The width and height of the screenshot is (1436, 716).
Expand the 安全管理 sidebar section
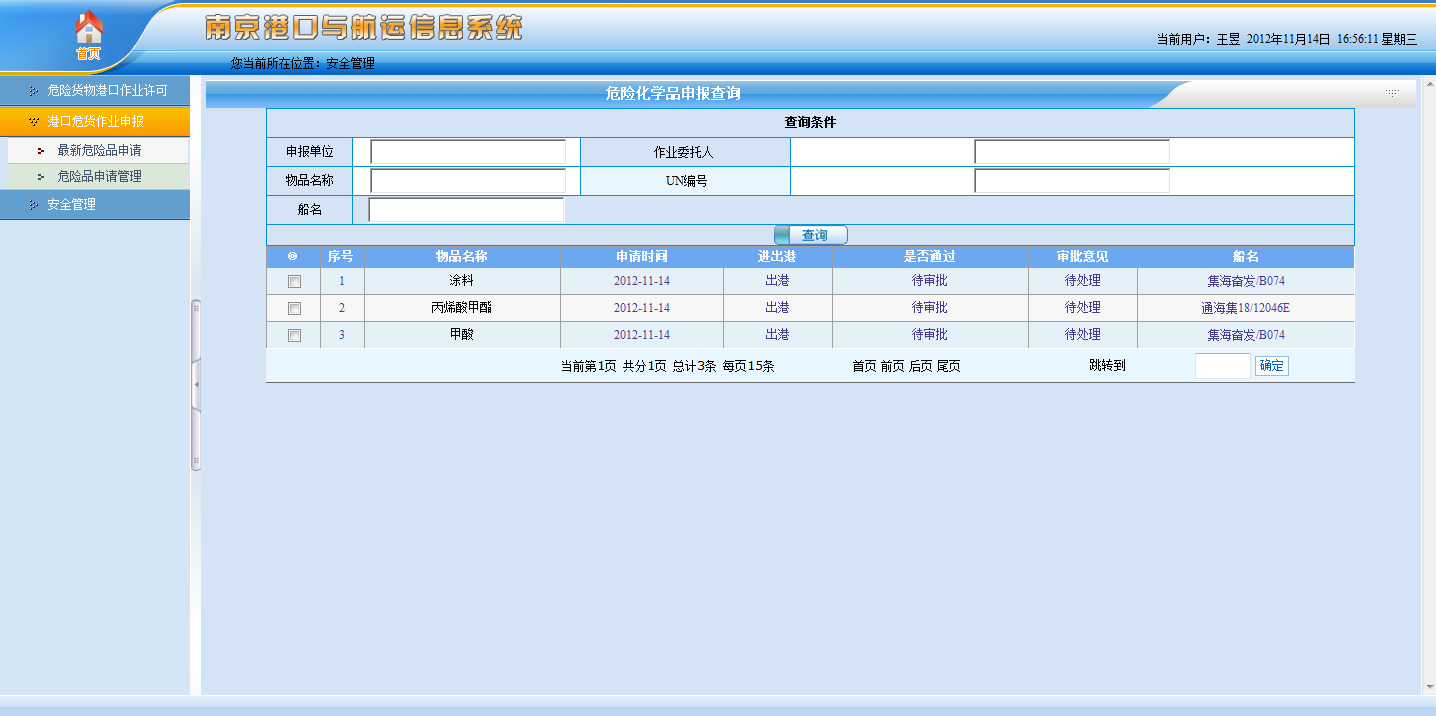[x=72, y=204]
